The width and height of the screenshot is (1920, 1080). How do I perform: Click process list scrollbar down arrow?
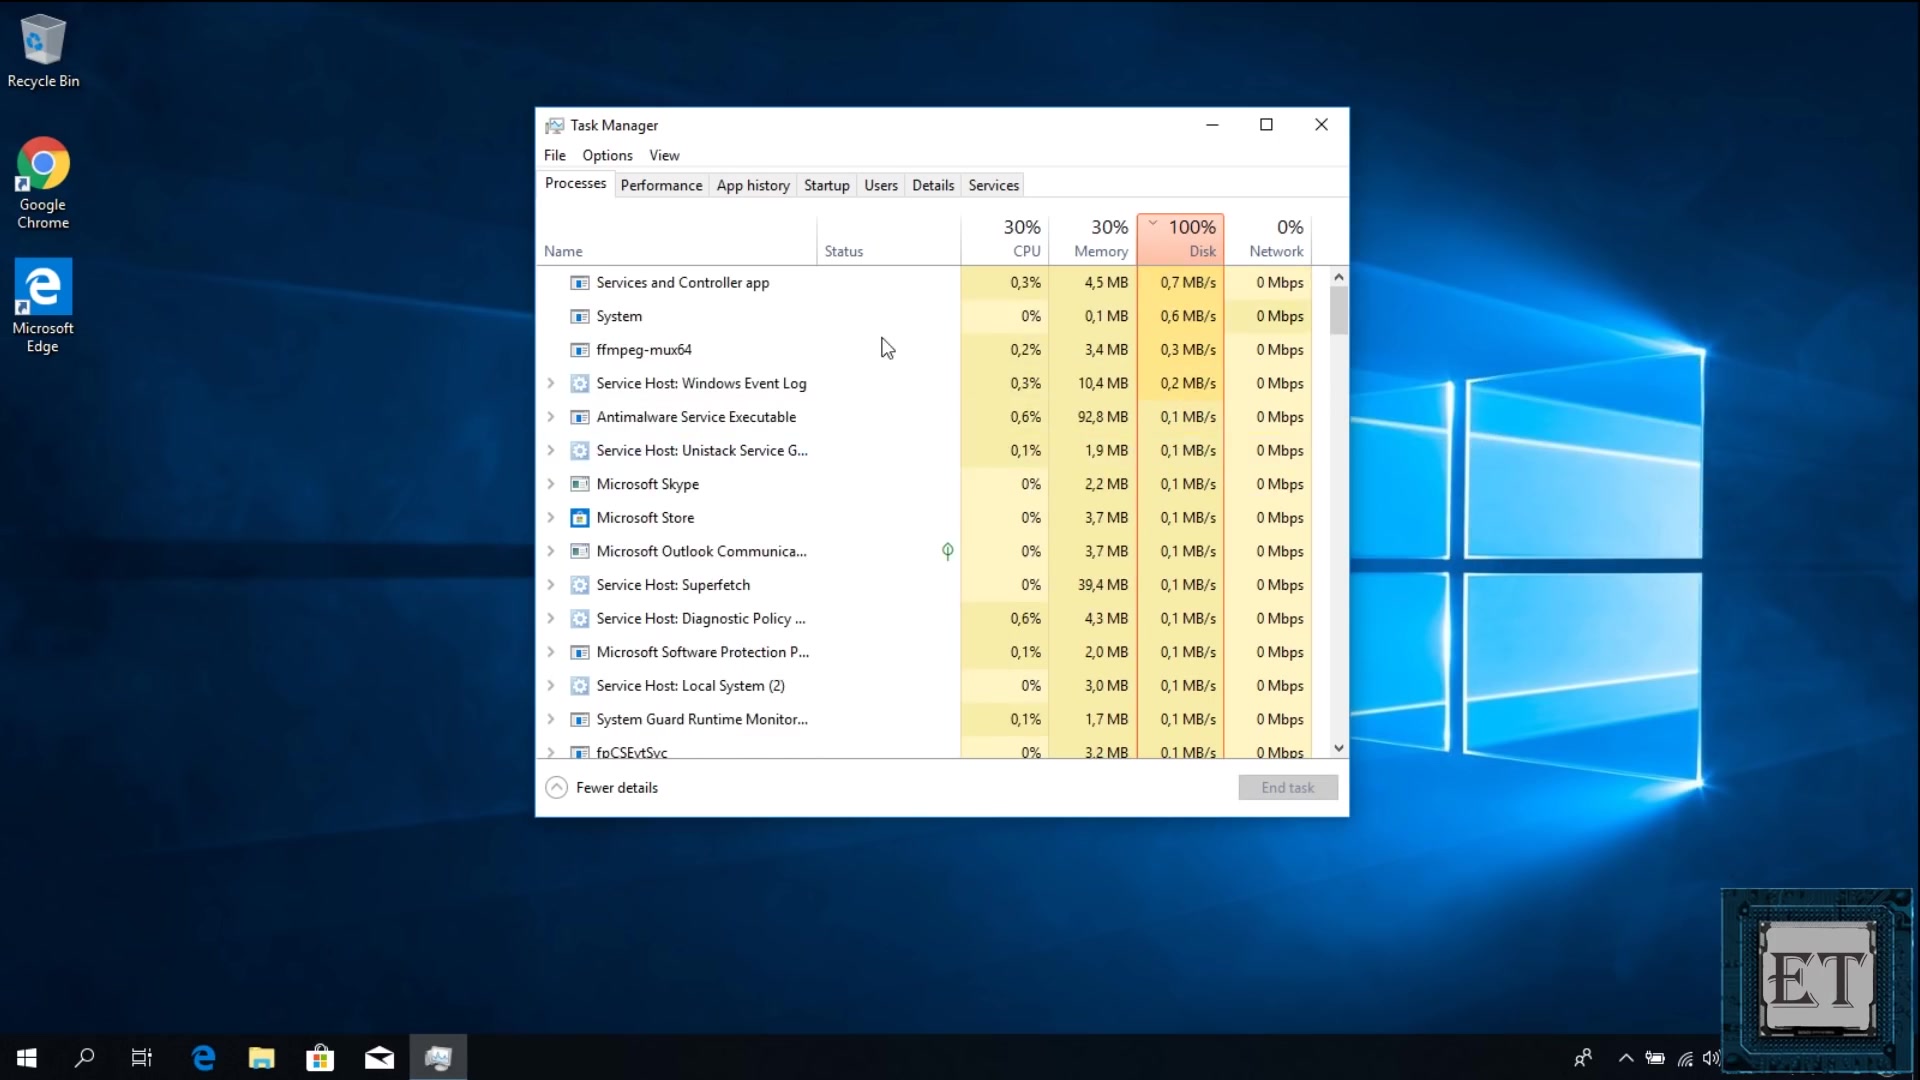point(1339,748)
